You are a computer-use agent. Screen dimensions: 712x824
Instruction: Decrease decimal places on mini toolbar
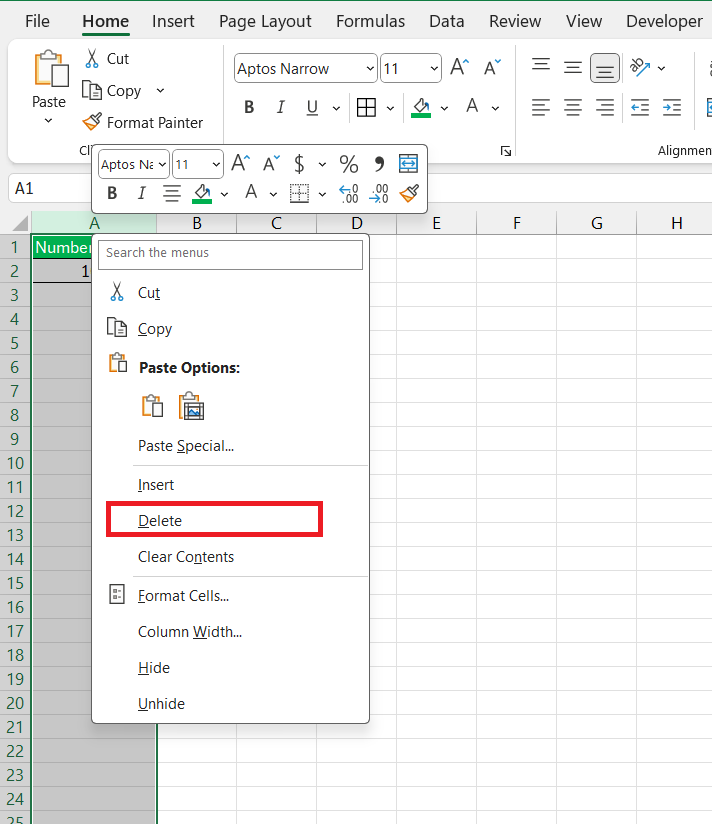tap(379, 193)
